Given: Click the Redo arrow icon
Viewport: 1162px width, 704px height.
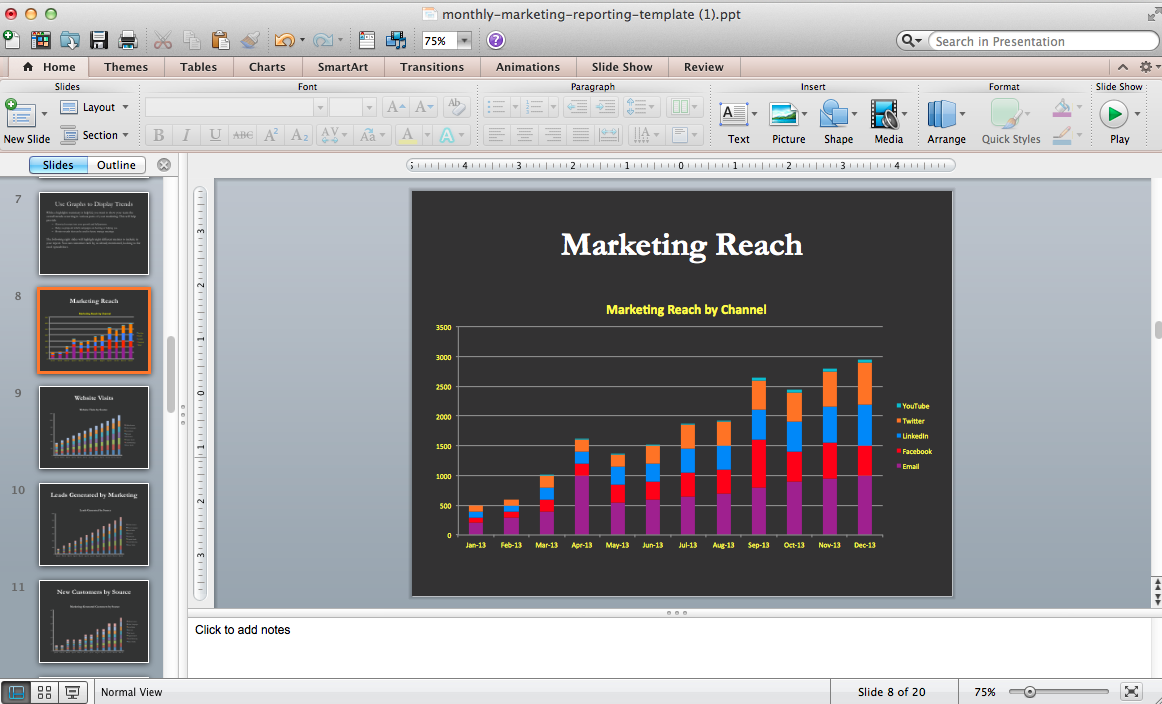Looking at the screenshot, I should point(323,40).
